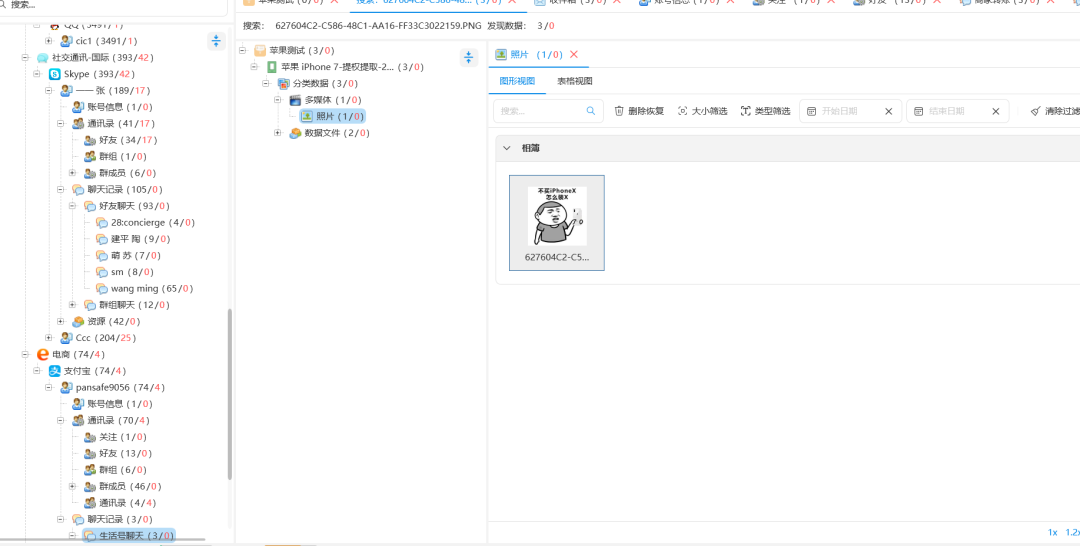Select the 建平 陶 (9/0) chat
1080x546 pixels.
click(133, 239)
